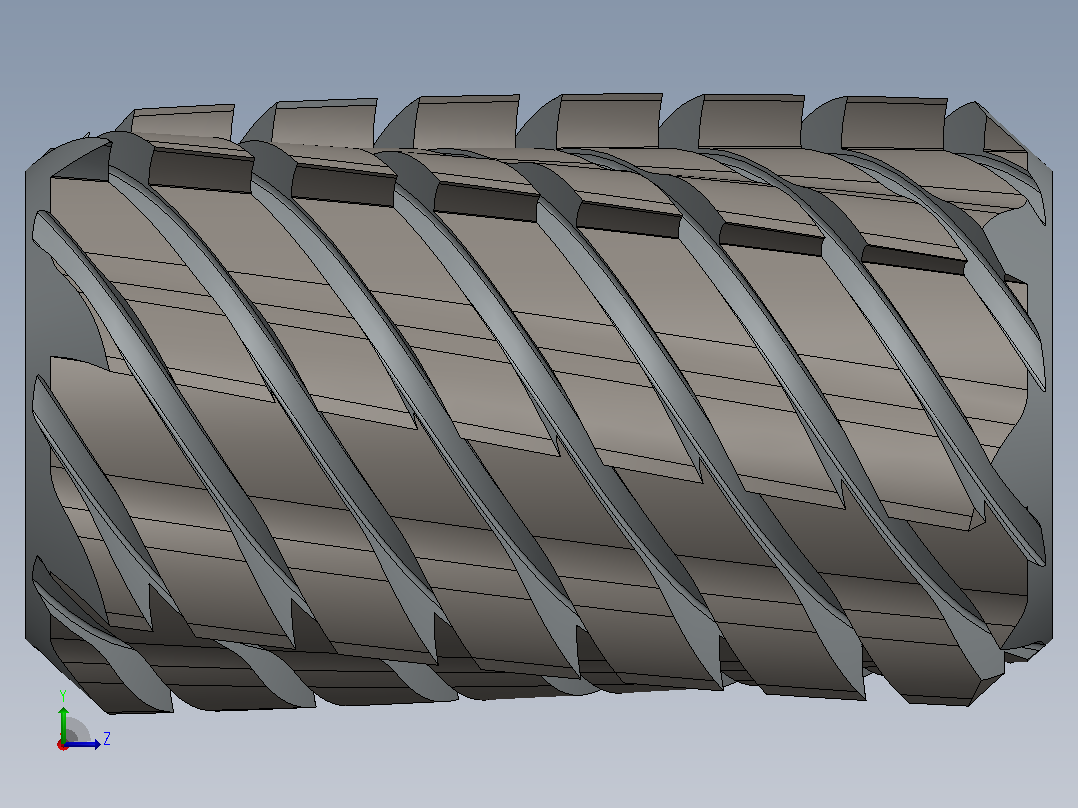The height and width of the screenshot is (808, 1078).
Task: Select the red origin point of the axis triad
Action: click(x=63, y=745)
